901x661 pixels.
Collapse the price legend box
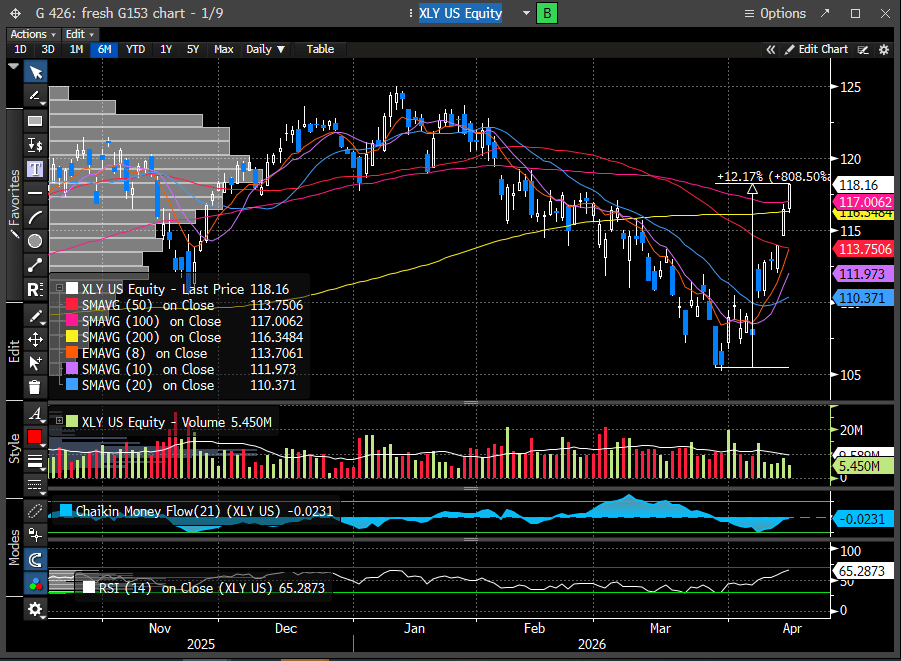(59, 289)
